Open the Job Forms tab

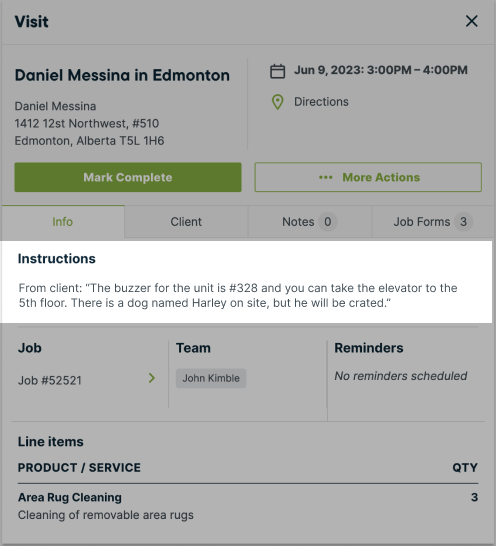pyautogui.click(x=433, y=222)
